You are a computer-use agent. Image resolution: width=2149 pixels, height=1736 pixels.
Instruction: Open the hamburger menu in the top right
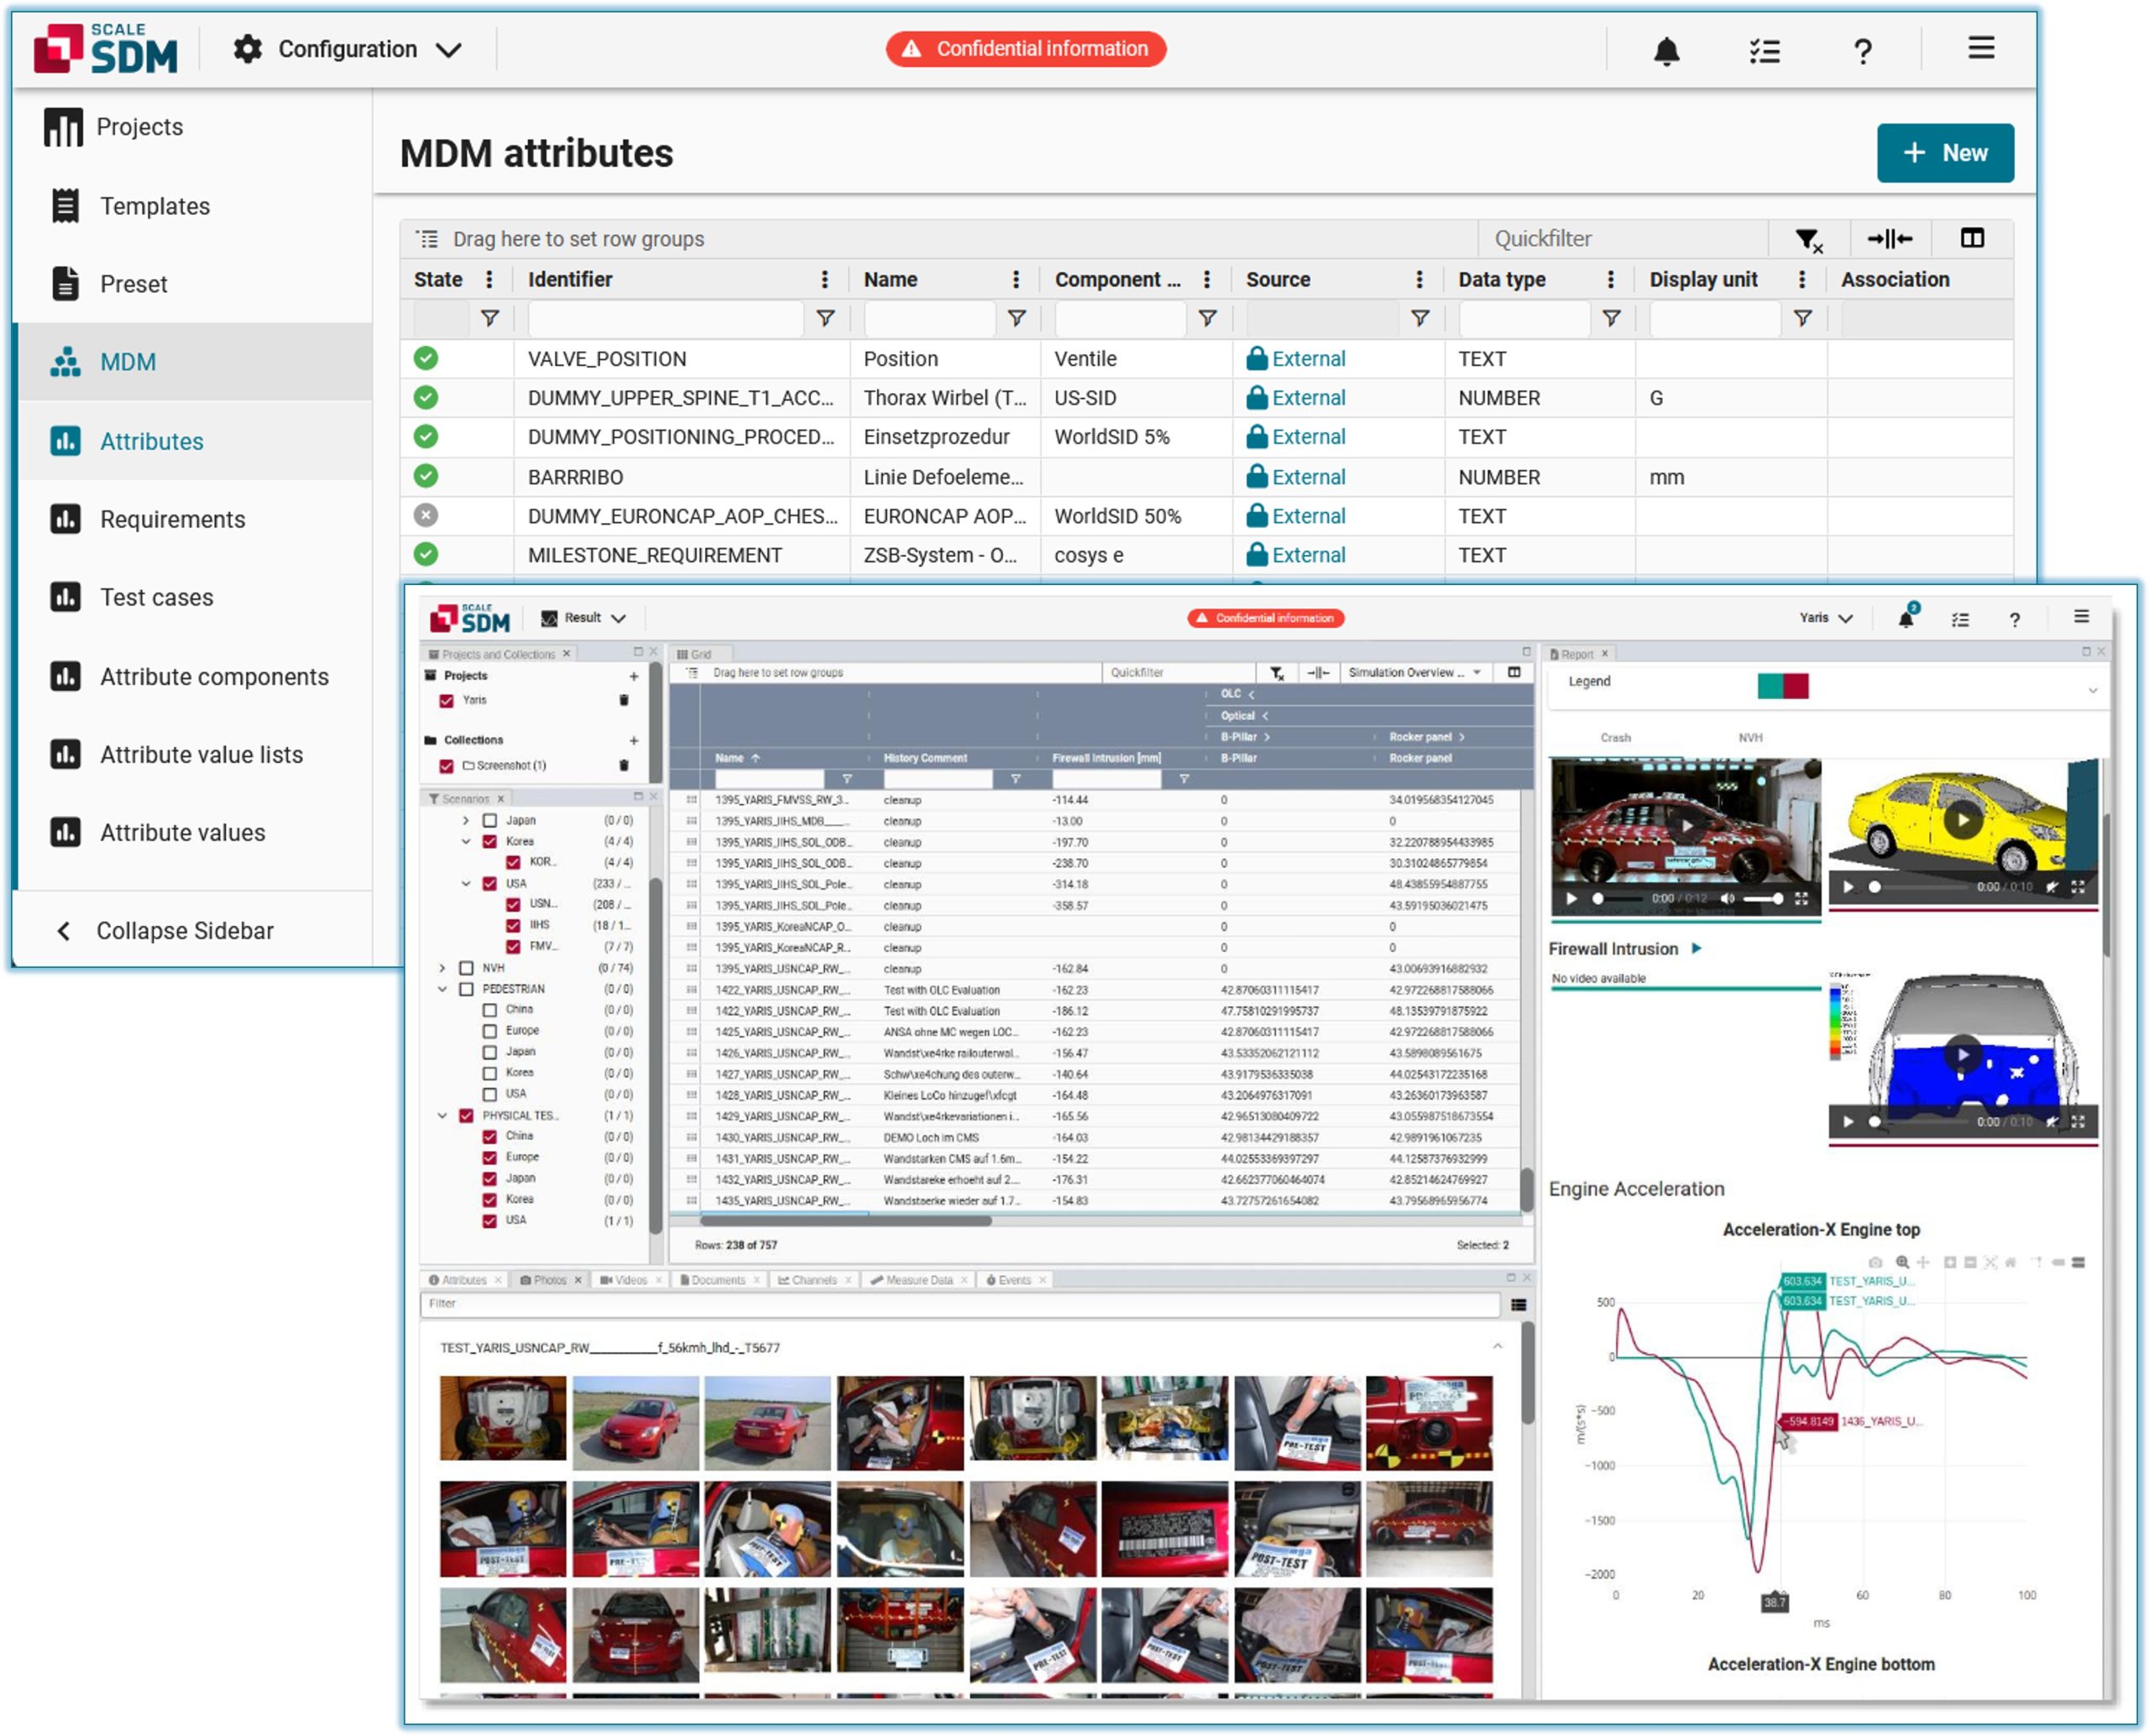(x=1980, y=48)
